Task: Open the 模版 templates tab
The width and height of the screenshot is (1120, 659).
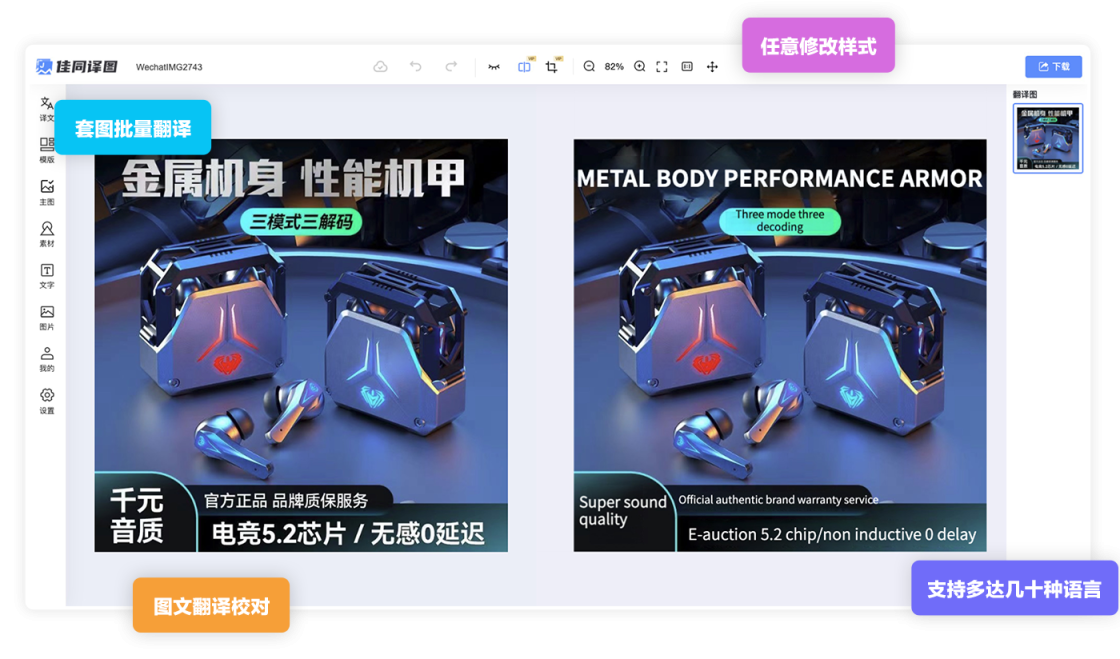Action: point(47,150)
